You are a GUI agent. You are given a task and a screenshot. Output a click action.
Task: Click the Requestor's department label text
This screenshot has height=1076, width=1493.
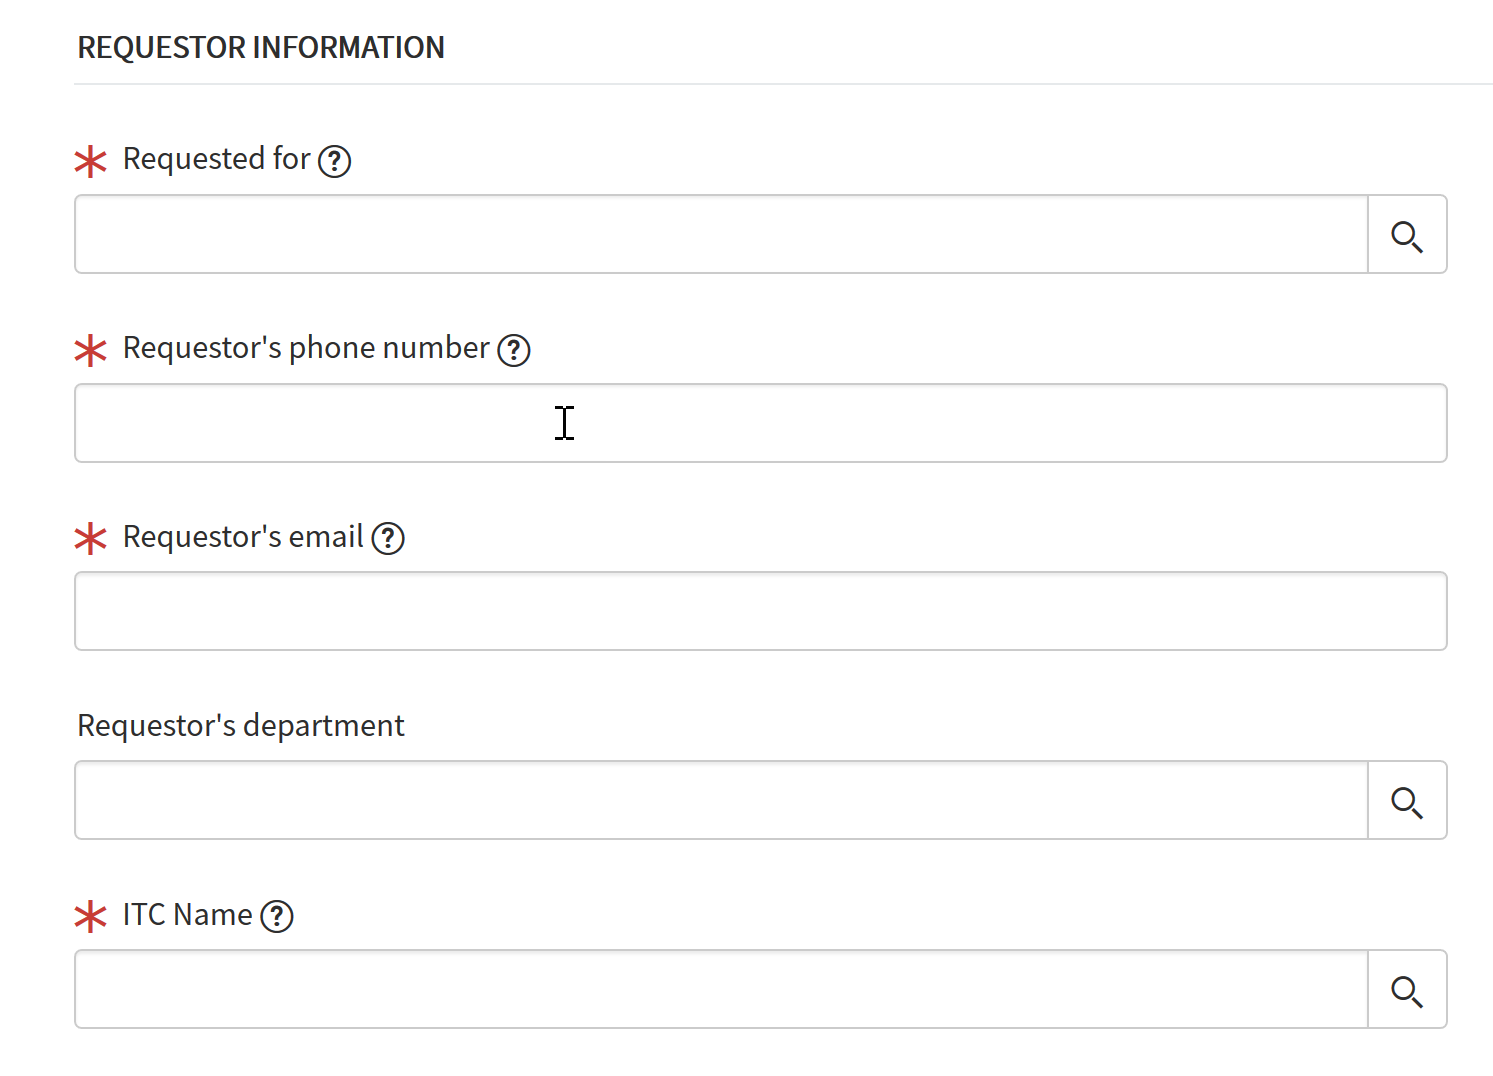[x=240, y=725]
